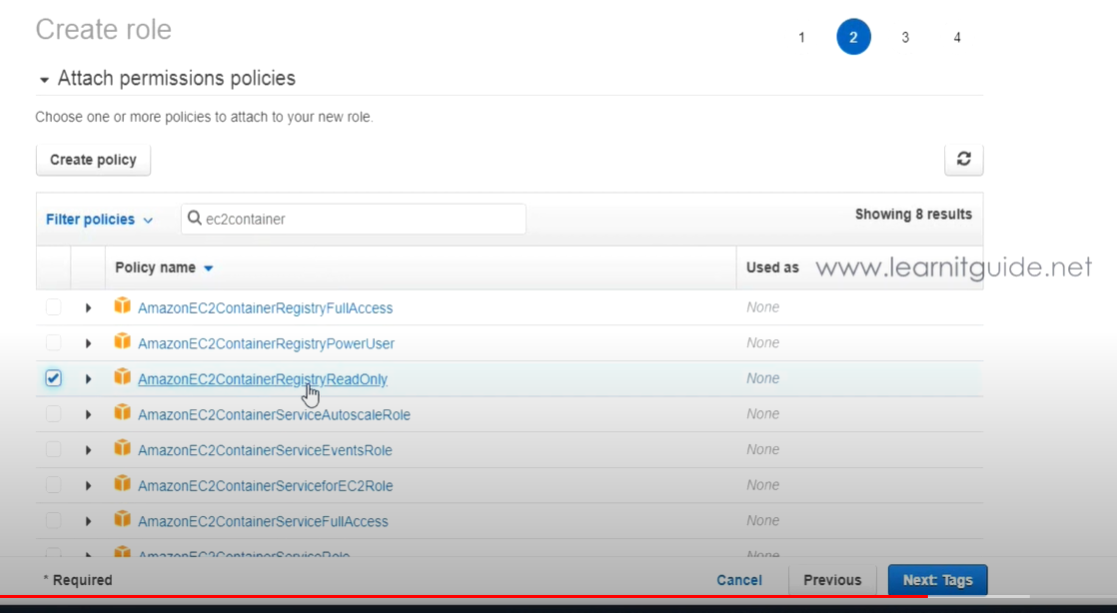The width and height of the screenshot is (1117, 613).
Task: Sort by Policy name column arrow
Action: (x=209, y=268)
